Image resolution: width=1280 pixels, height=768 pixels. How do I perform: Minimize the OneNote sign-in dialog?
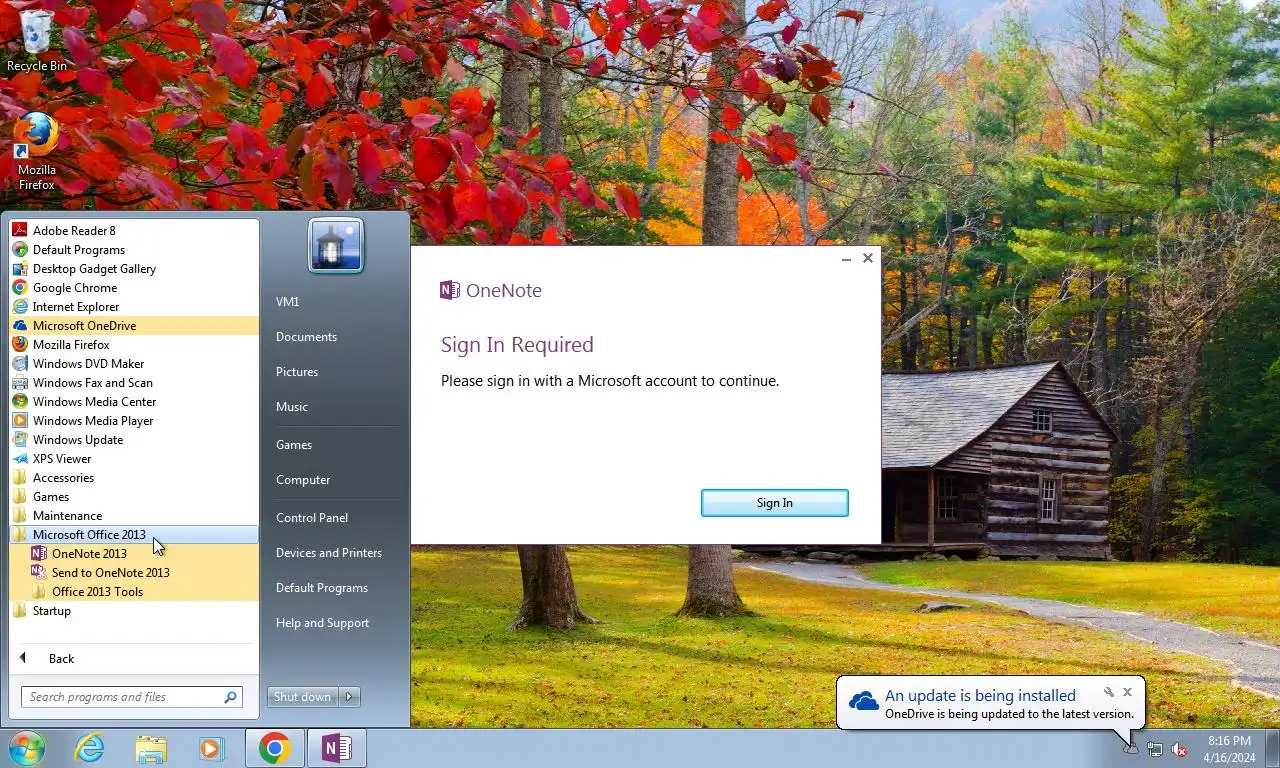(x=846, y=259)
